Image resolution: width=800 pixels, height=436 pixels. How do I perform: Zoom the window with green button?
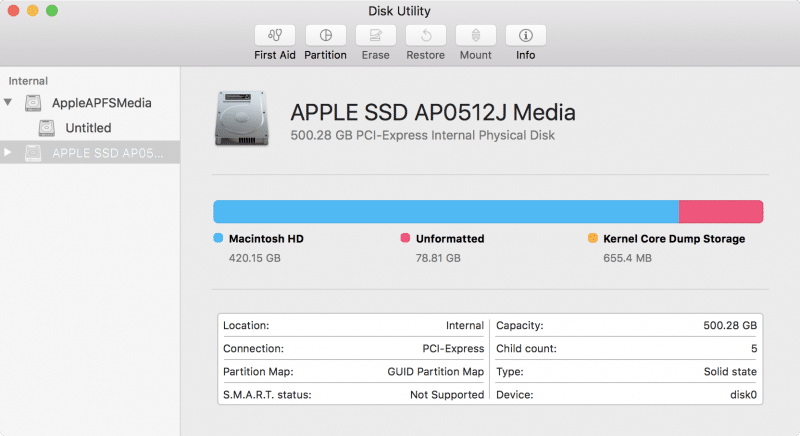52,10
